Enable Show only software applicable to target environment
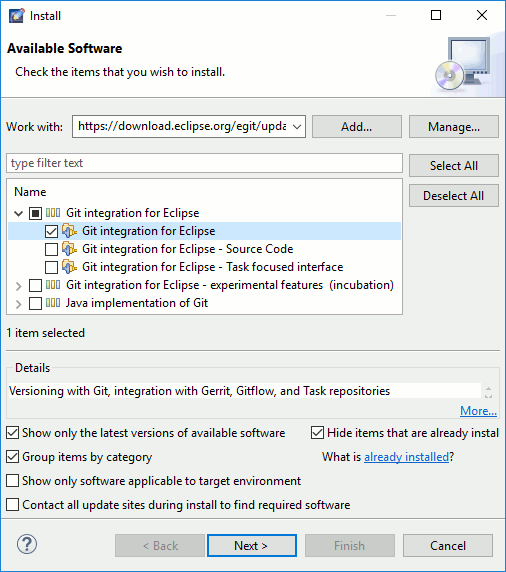 13,481
